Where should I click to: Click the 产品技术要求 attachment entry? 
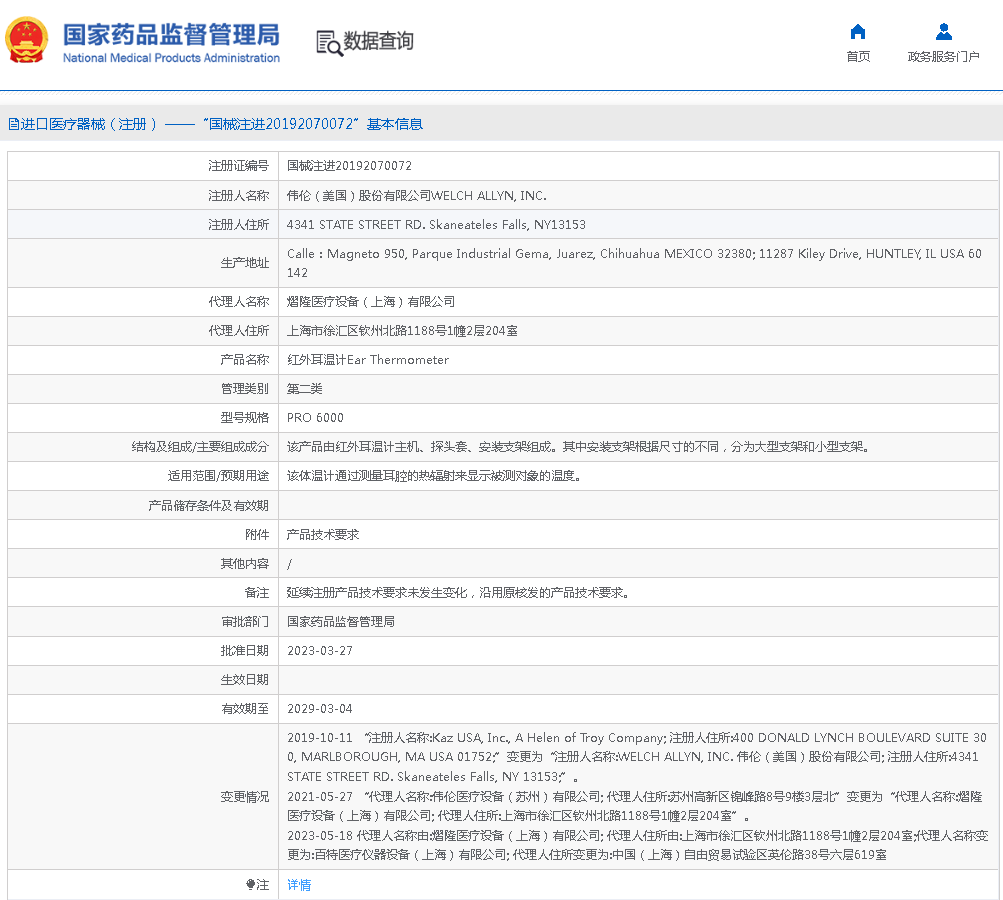point(323,535)
